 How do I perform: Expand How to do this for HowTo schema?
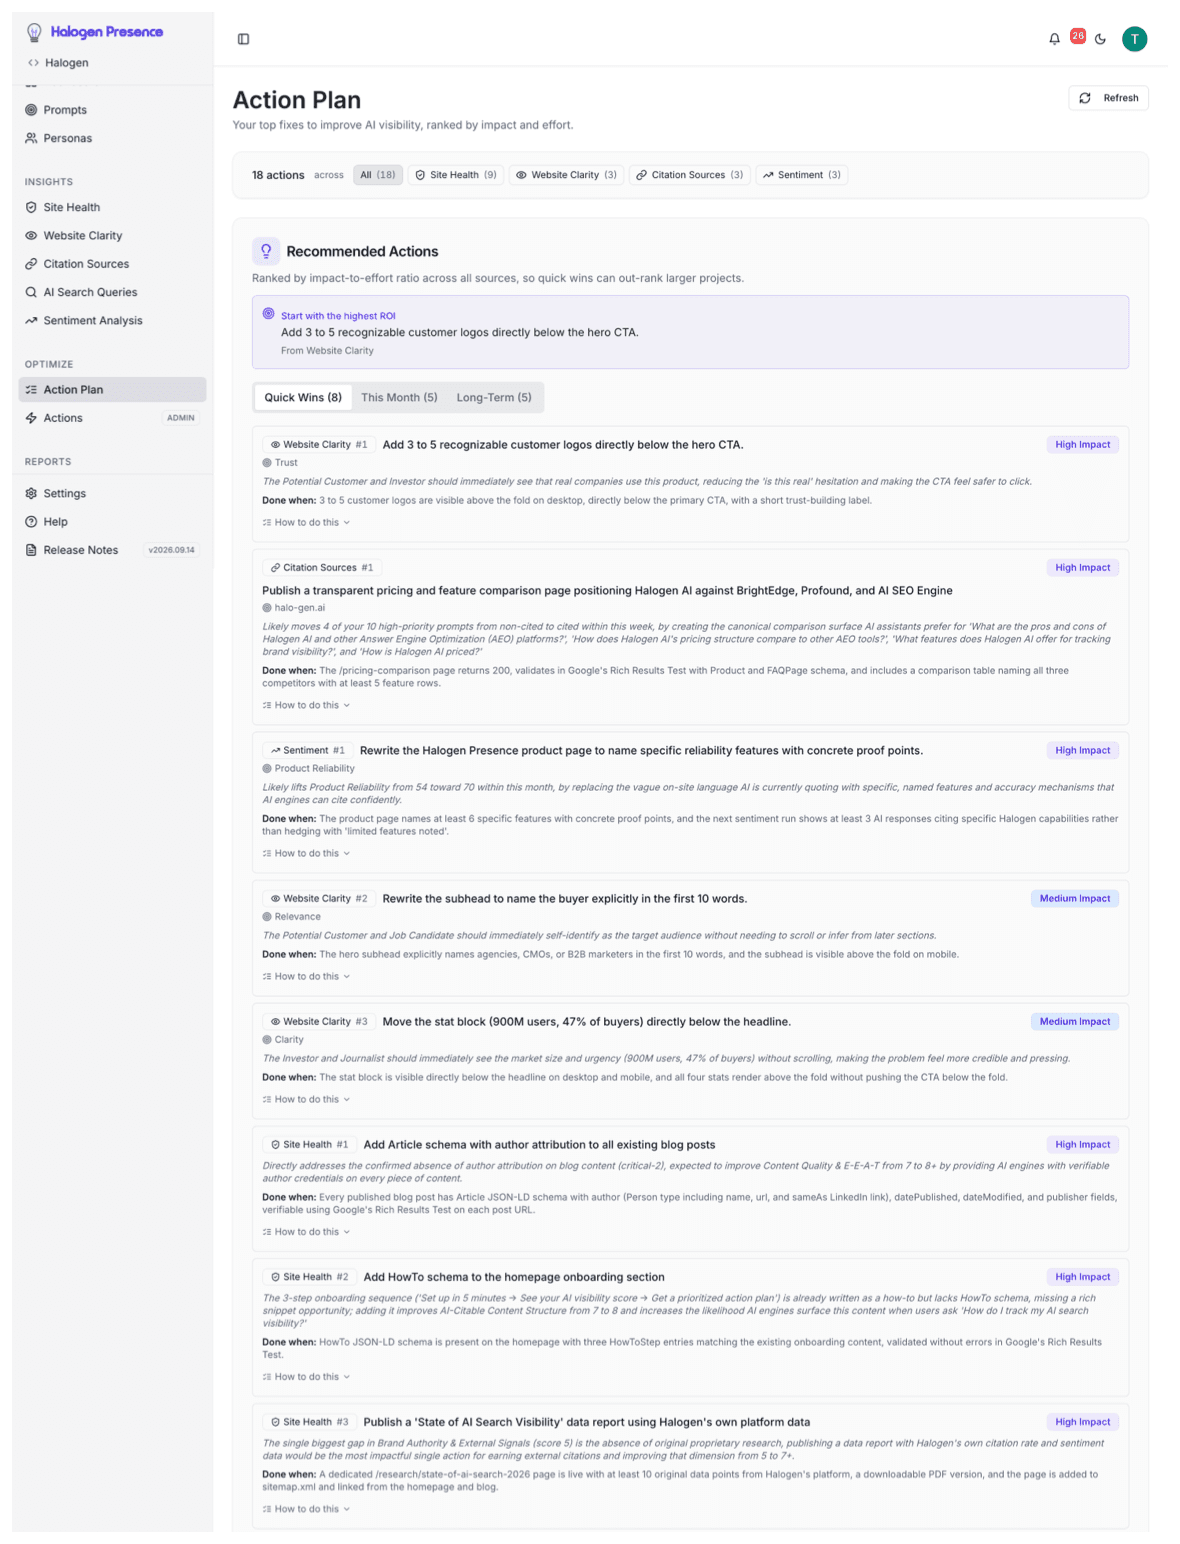(x=306, y=1377)
